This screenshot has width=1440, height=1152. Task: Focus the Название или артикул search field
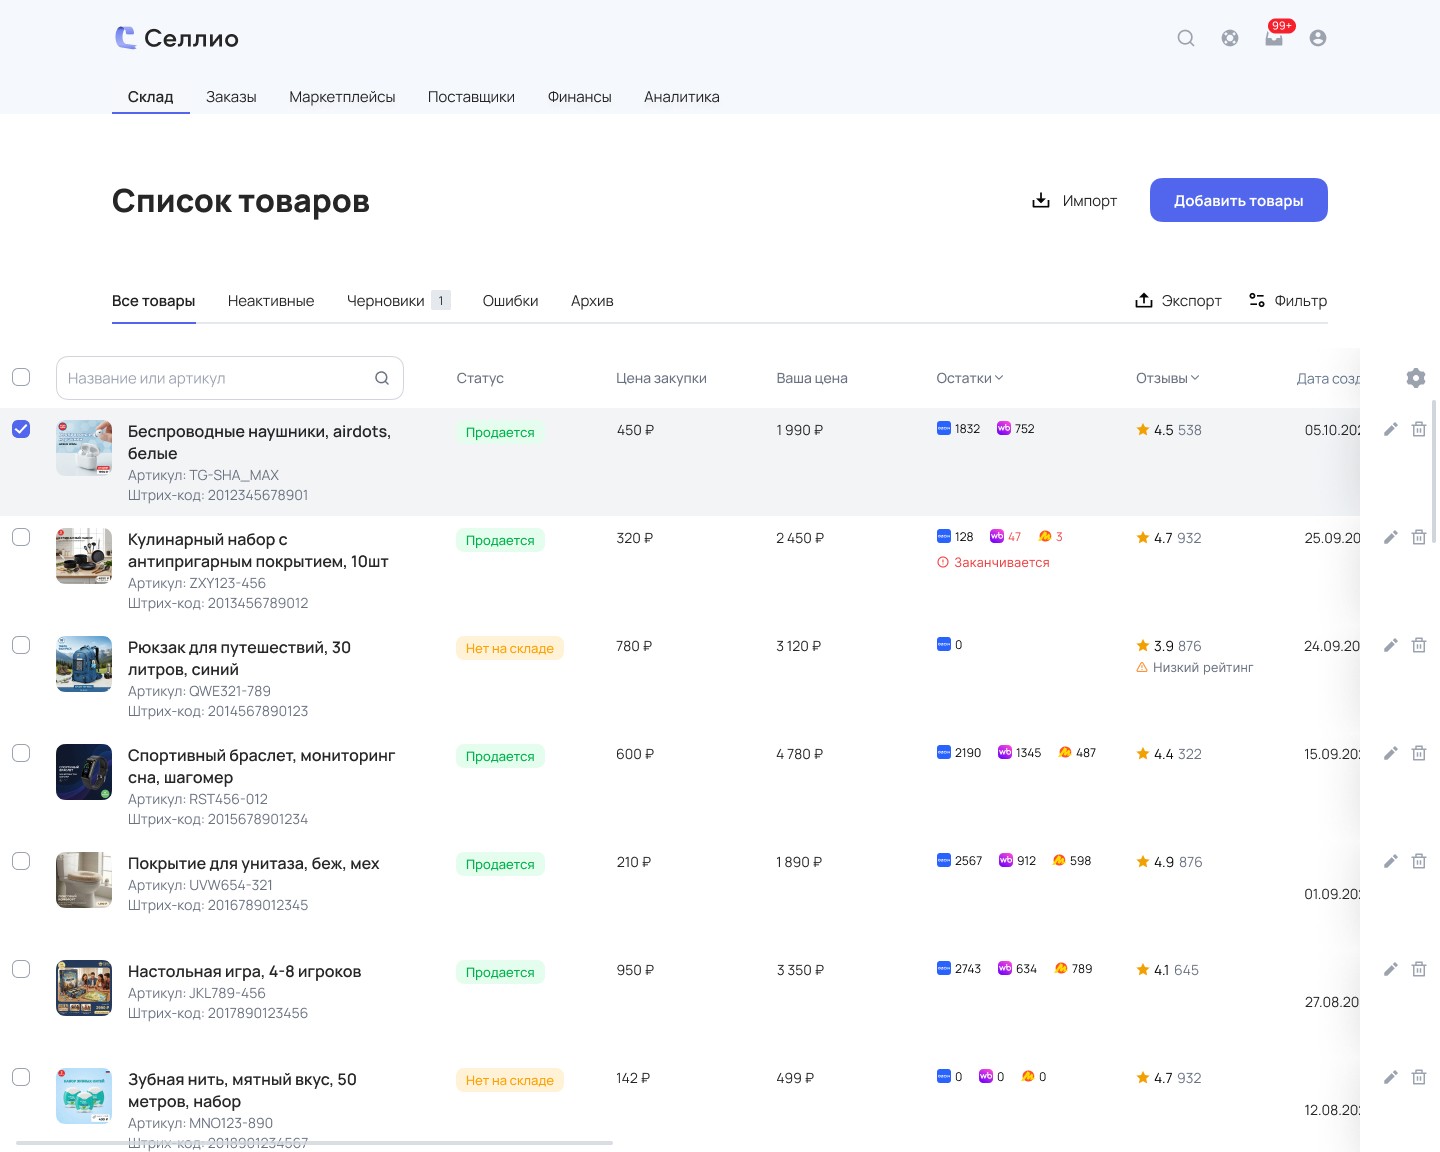tap(230, 378)
